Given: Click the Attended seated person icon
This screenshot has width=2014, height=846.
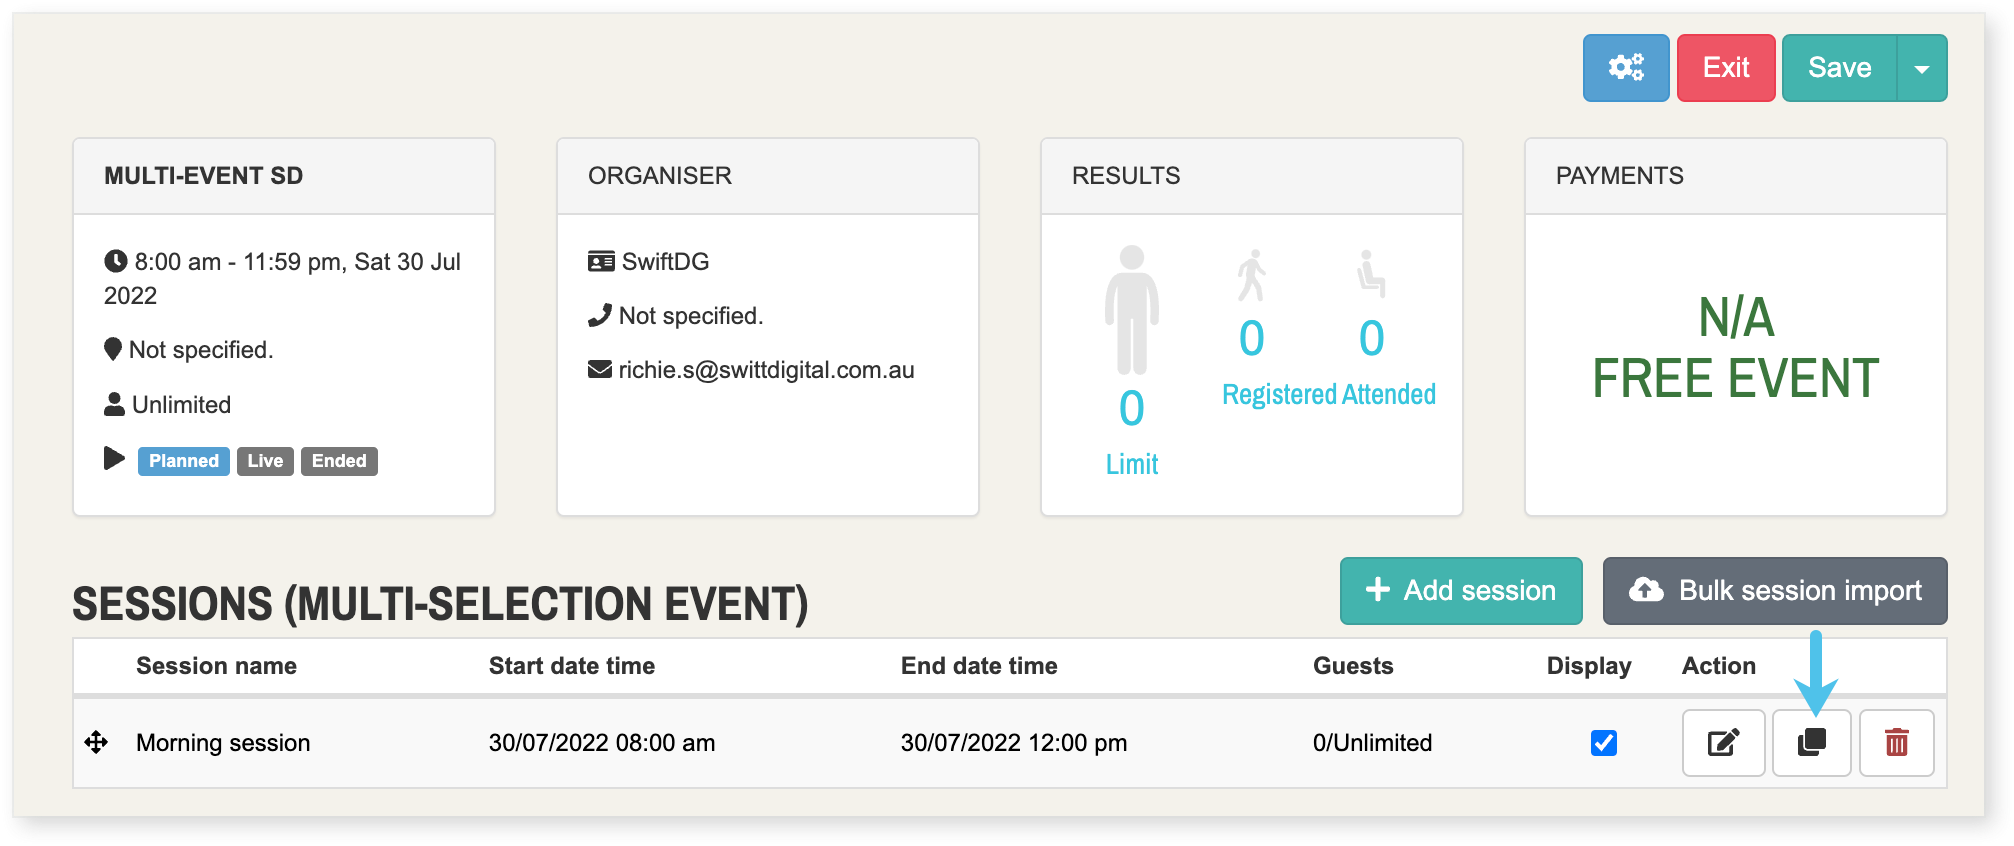Looking at the screenshot, I should tap(1370, 273).
